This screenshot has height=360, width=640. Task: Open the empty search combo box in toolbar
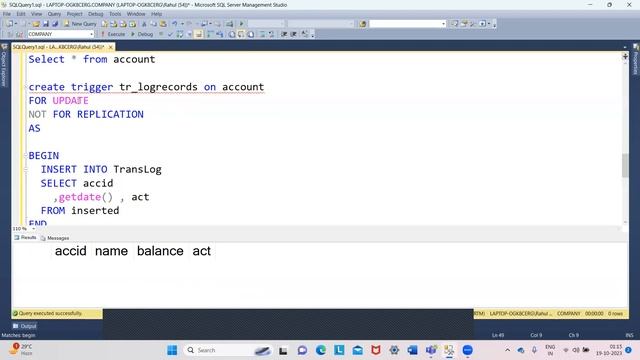click(407, 24)
